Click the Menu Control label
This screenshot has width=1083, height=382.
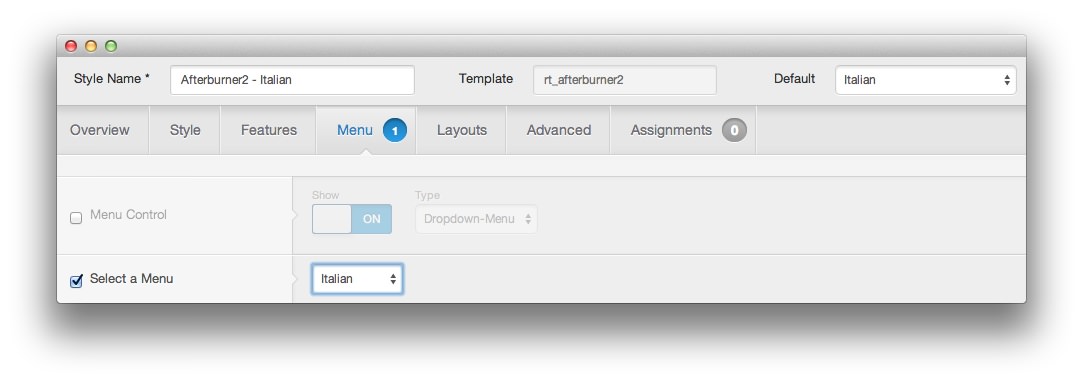pos(128,215)
